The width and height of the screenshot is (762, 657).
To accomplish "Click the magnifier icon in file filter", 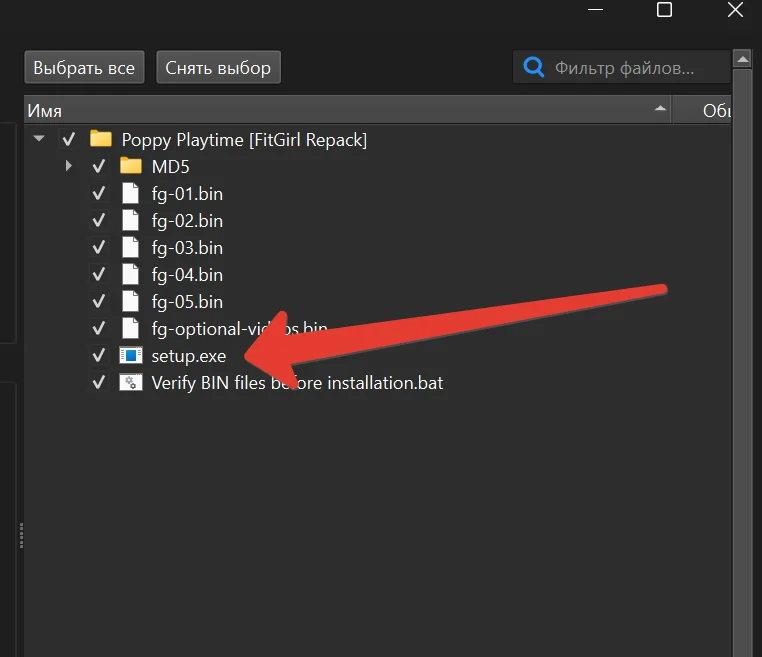I will [534, 68].
